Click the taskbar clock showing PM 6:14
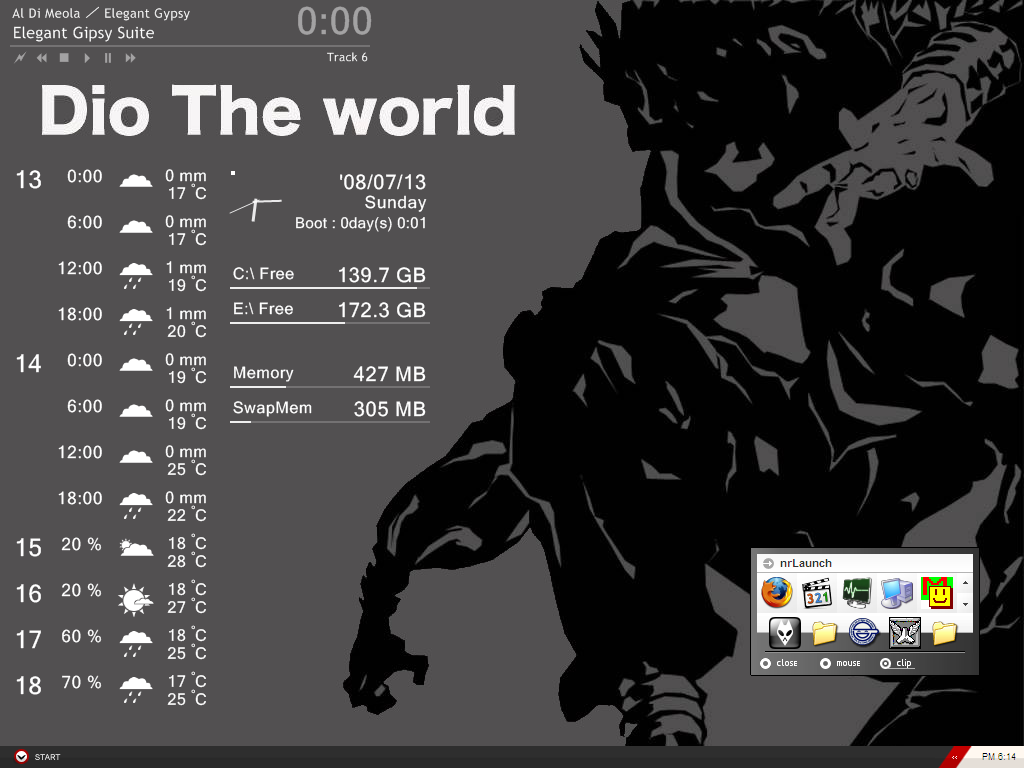The height and width of the screenshot is (768, 1024). coord(997,756)
